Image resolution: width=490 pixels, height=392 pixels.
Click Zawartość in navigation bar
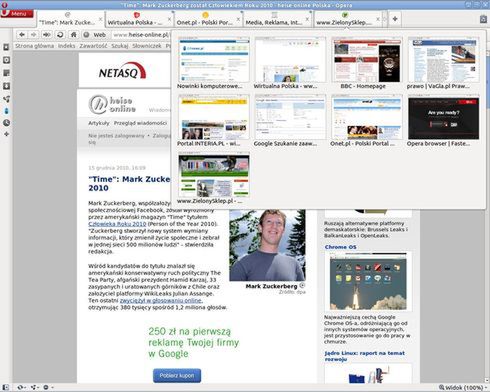93,46
